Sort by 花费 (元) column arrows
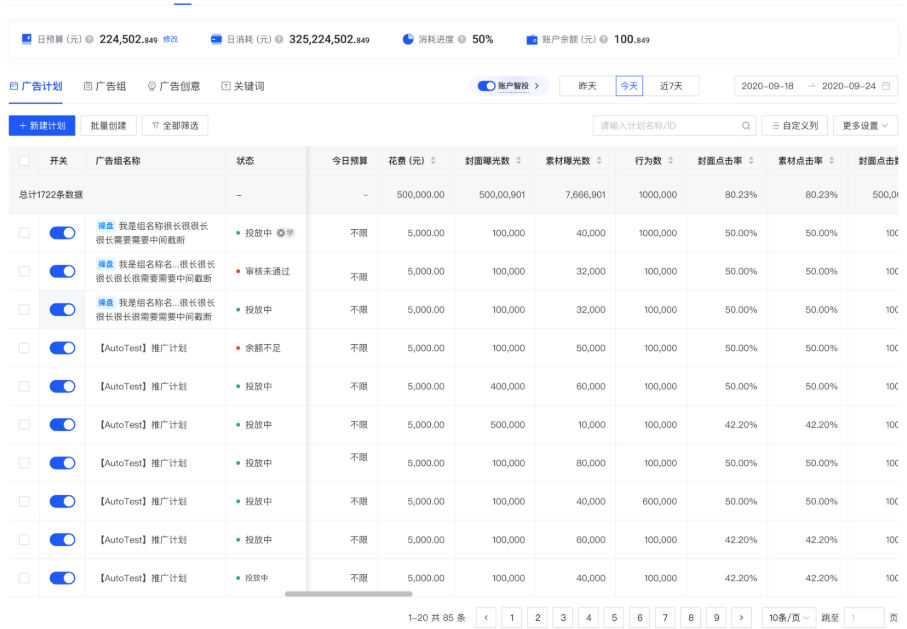Image resolution: width=907 pixels, height=629 pixels. tap(433, 160)
